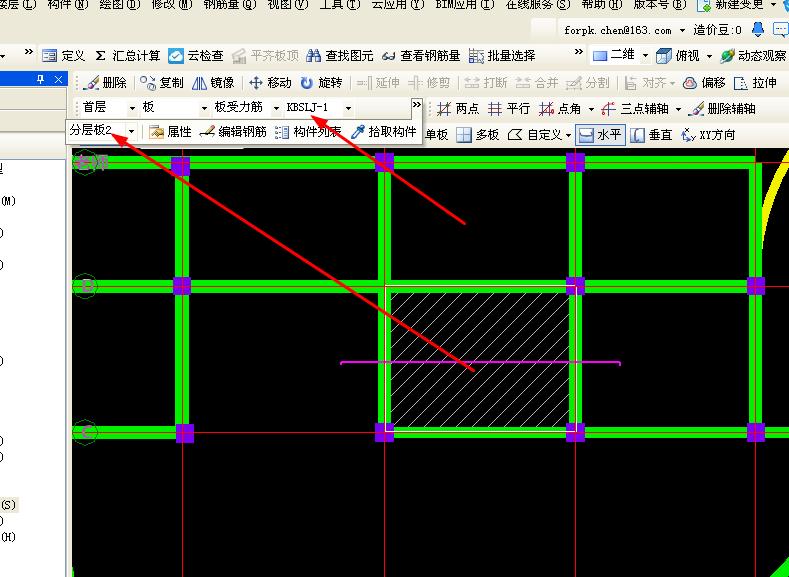Open the KBSLJ-1 component dropdown
Image resolution: width=789 pixels, height=577 pixels.
(x=348, y=108)
